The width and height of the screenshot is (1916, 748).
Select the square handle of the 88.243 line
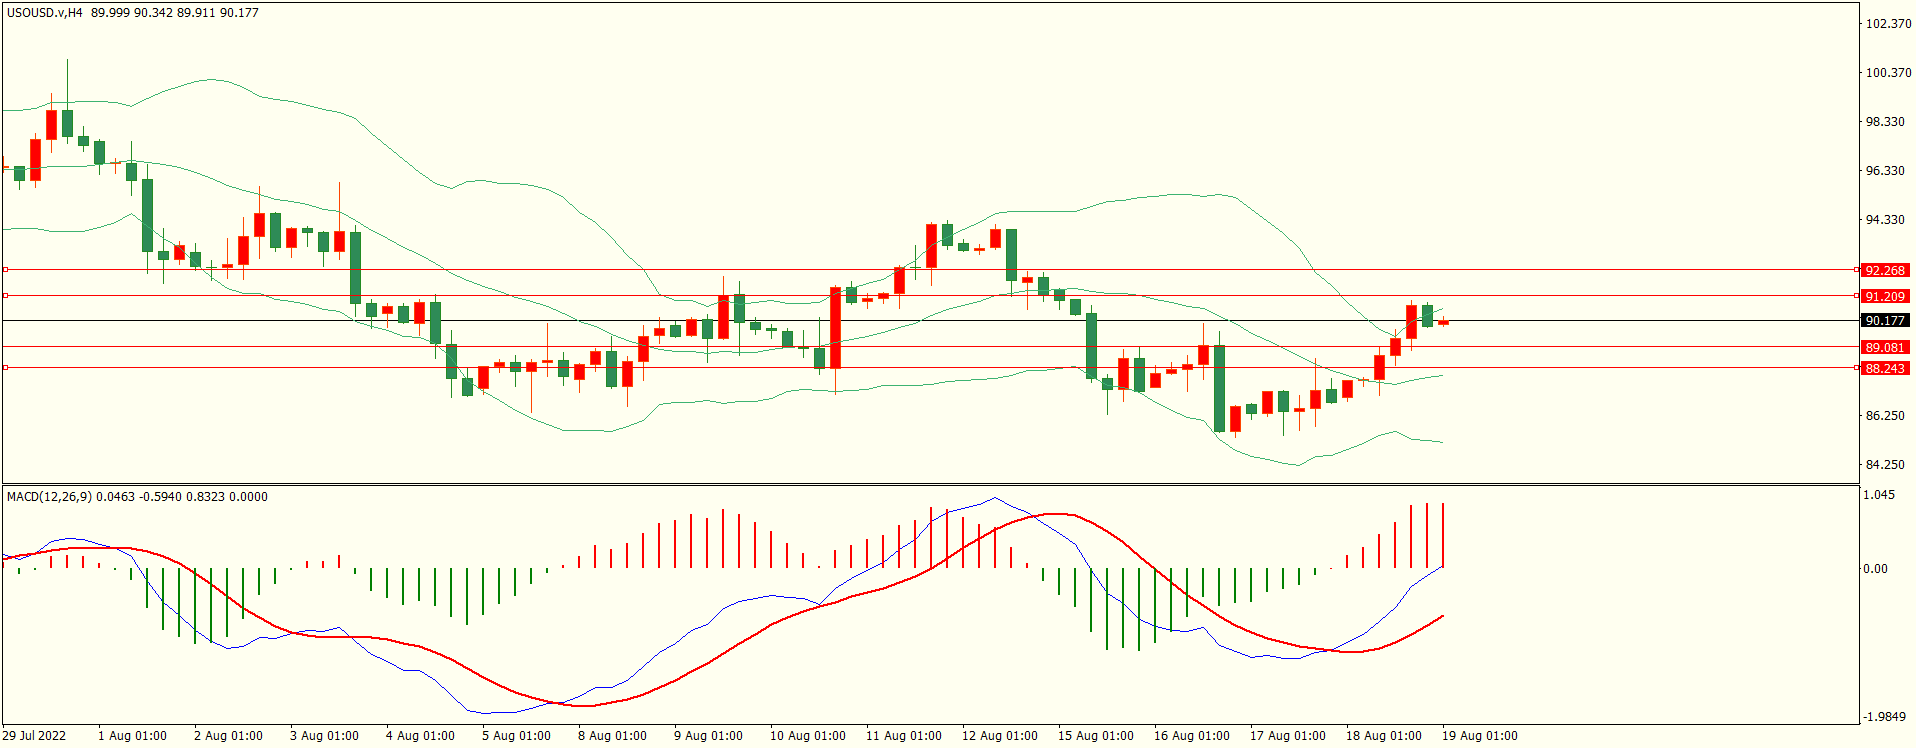point(6,368)
